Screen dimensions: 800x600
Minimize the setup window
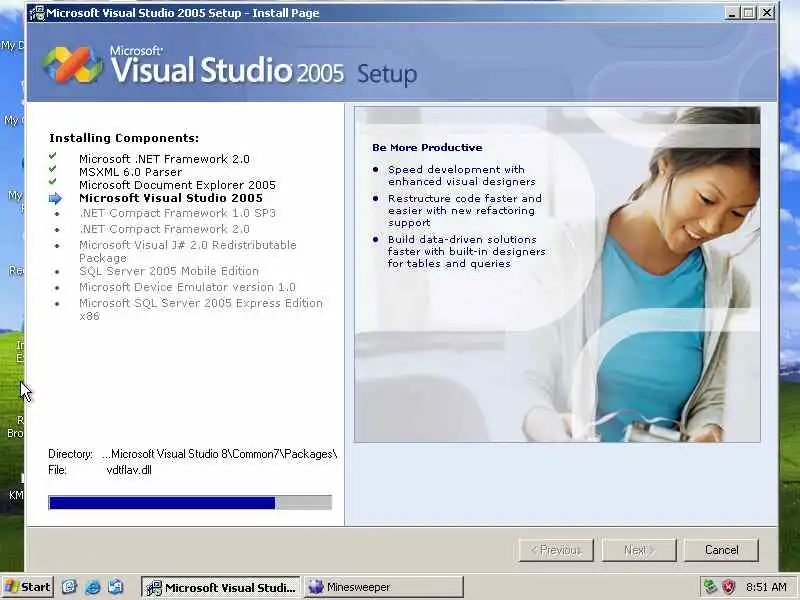coord(732,13)
